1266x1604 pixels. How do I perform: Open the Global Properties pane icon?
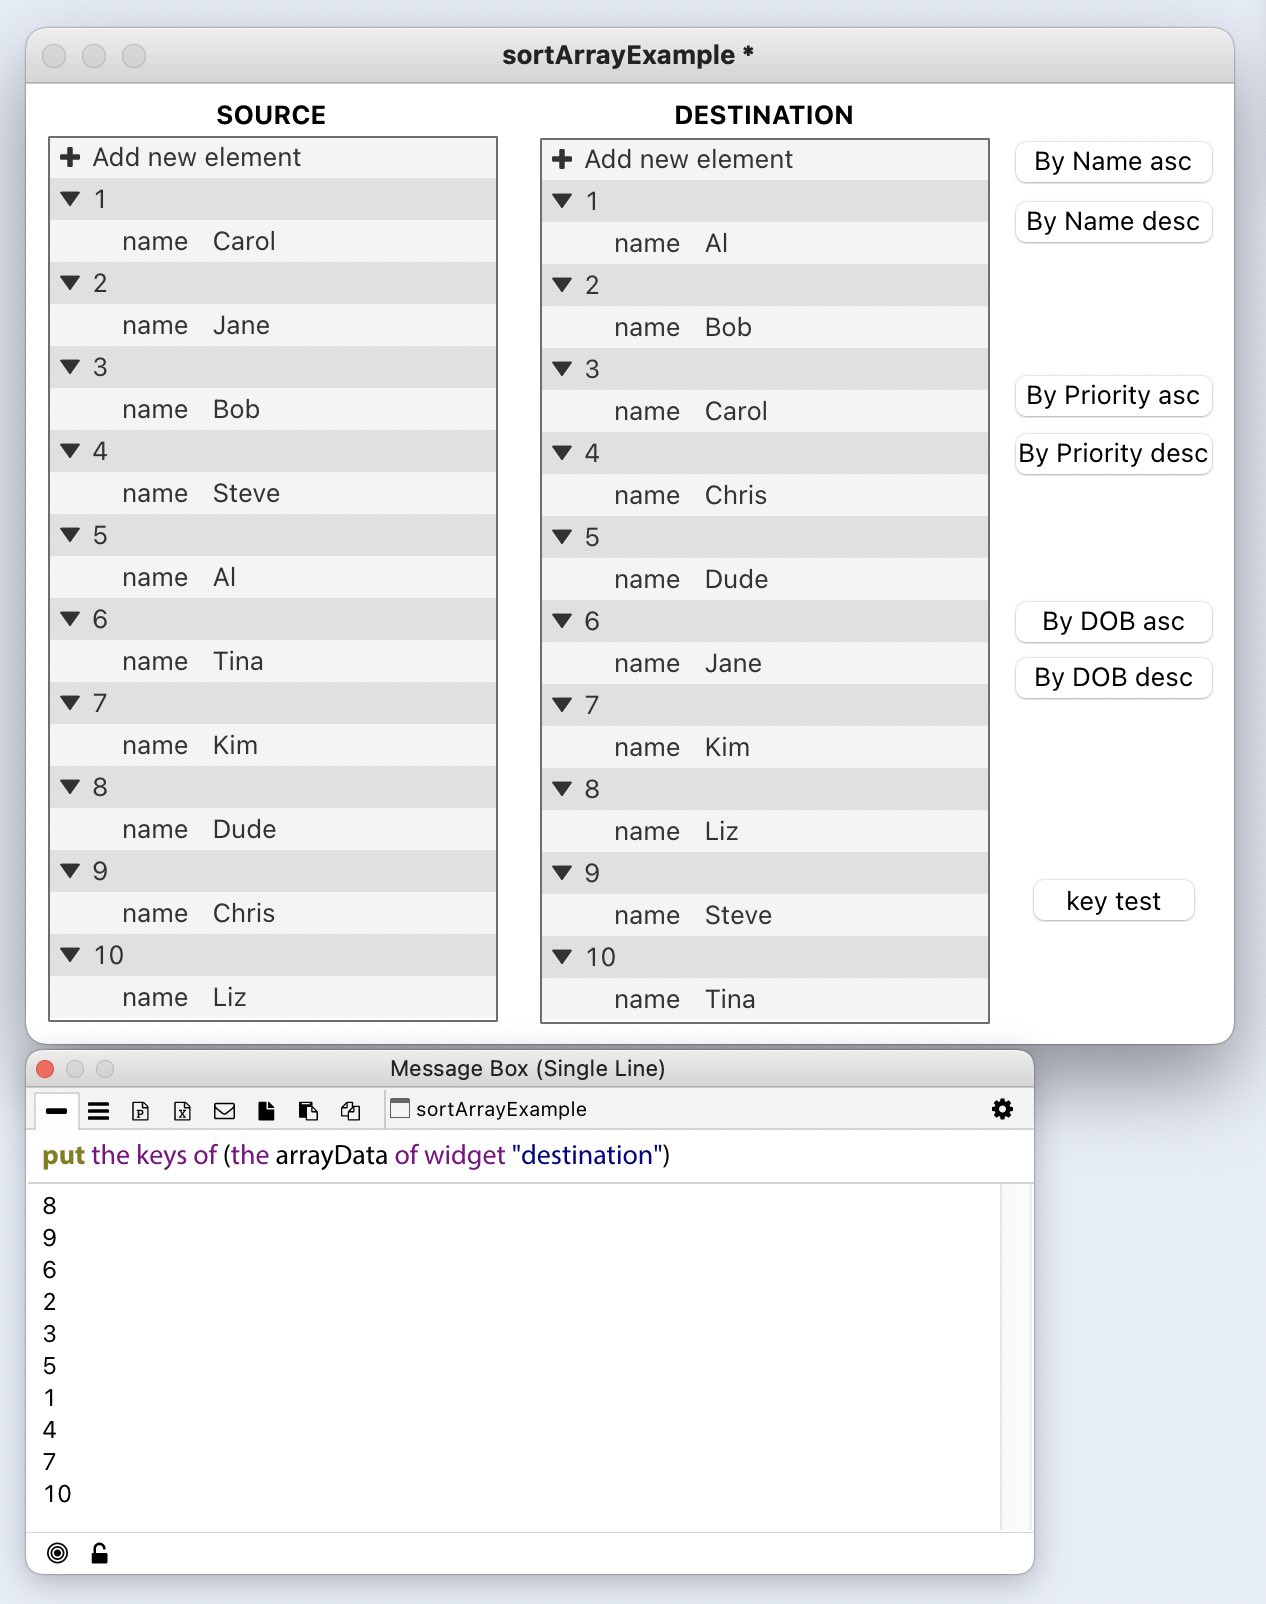pos(141,1111)
